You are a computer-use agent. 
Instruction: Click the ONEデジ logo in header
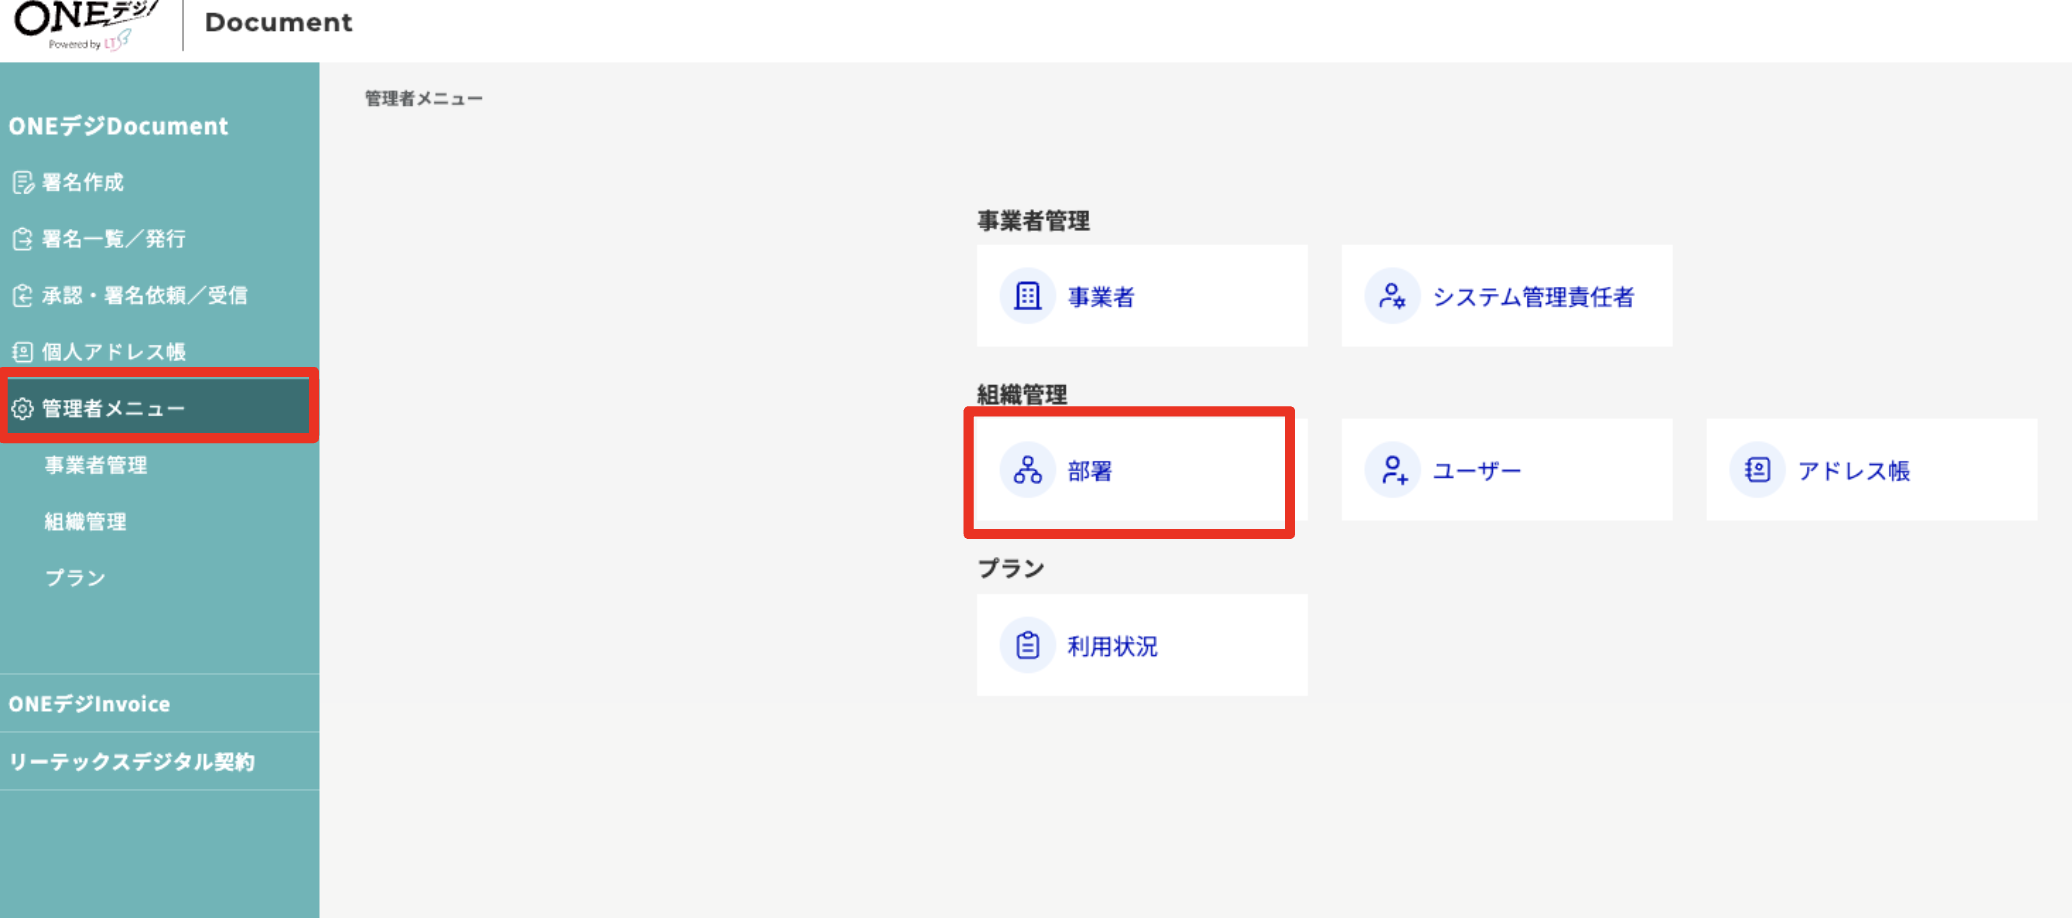click(x=88, y=24)
